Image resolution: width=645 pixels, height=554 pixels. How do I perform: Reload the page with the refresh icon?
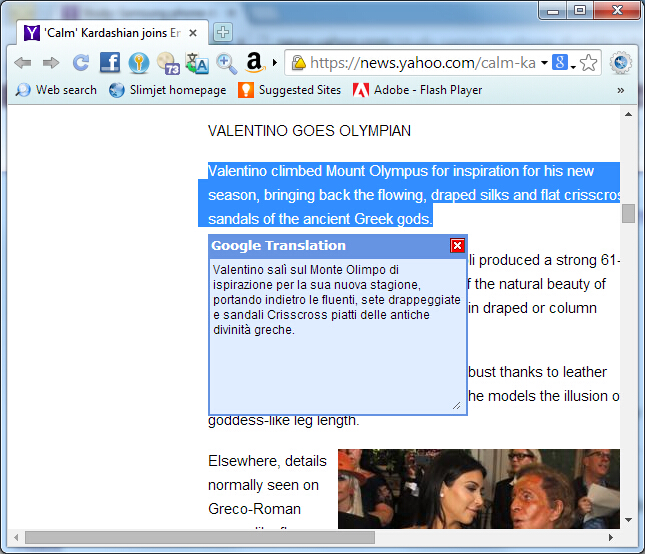point(81,63)
